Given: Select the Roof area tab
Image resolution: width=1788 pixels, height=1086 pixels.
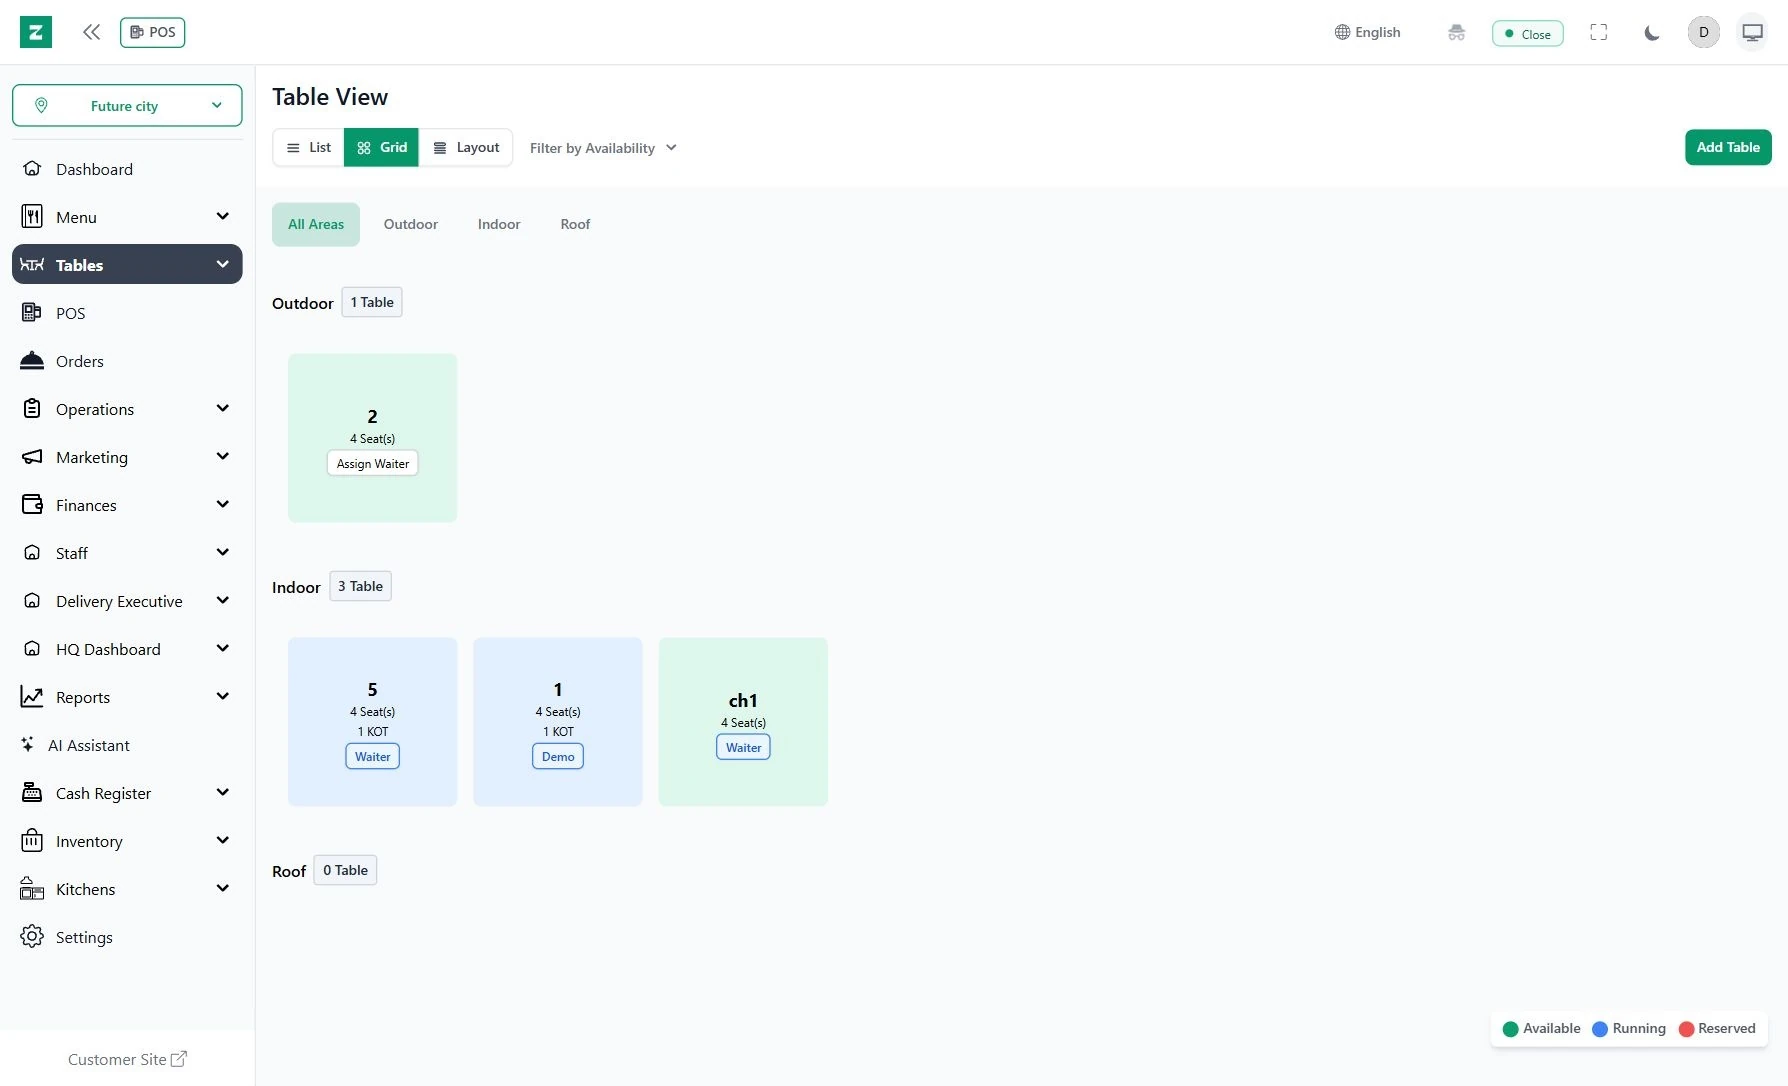Looking at the screenshot, I should (575, 224).
